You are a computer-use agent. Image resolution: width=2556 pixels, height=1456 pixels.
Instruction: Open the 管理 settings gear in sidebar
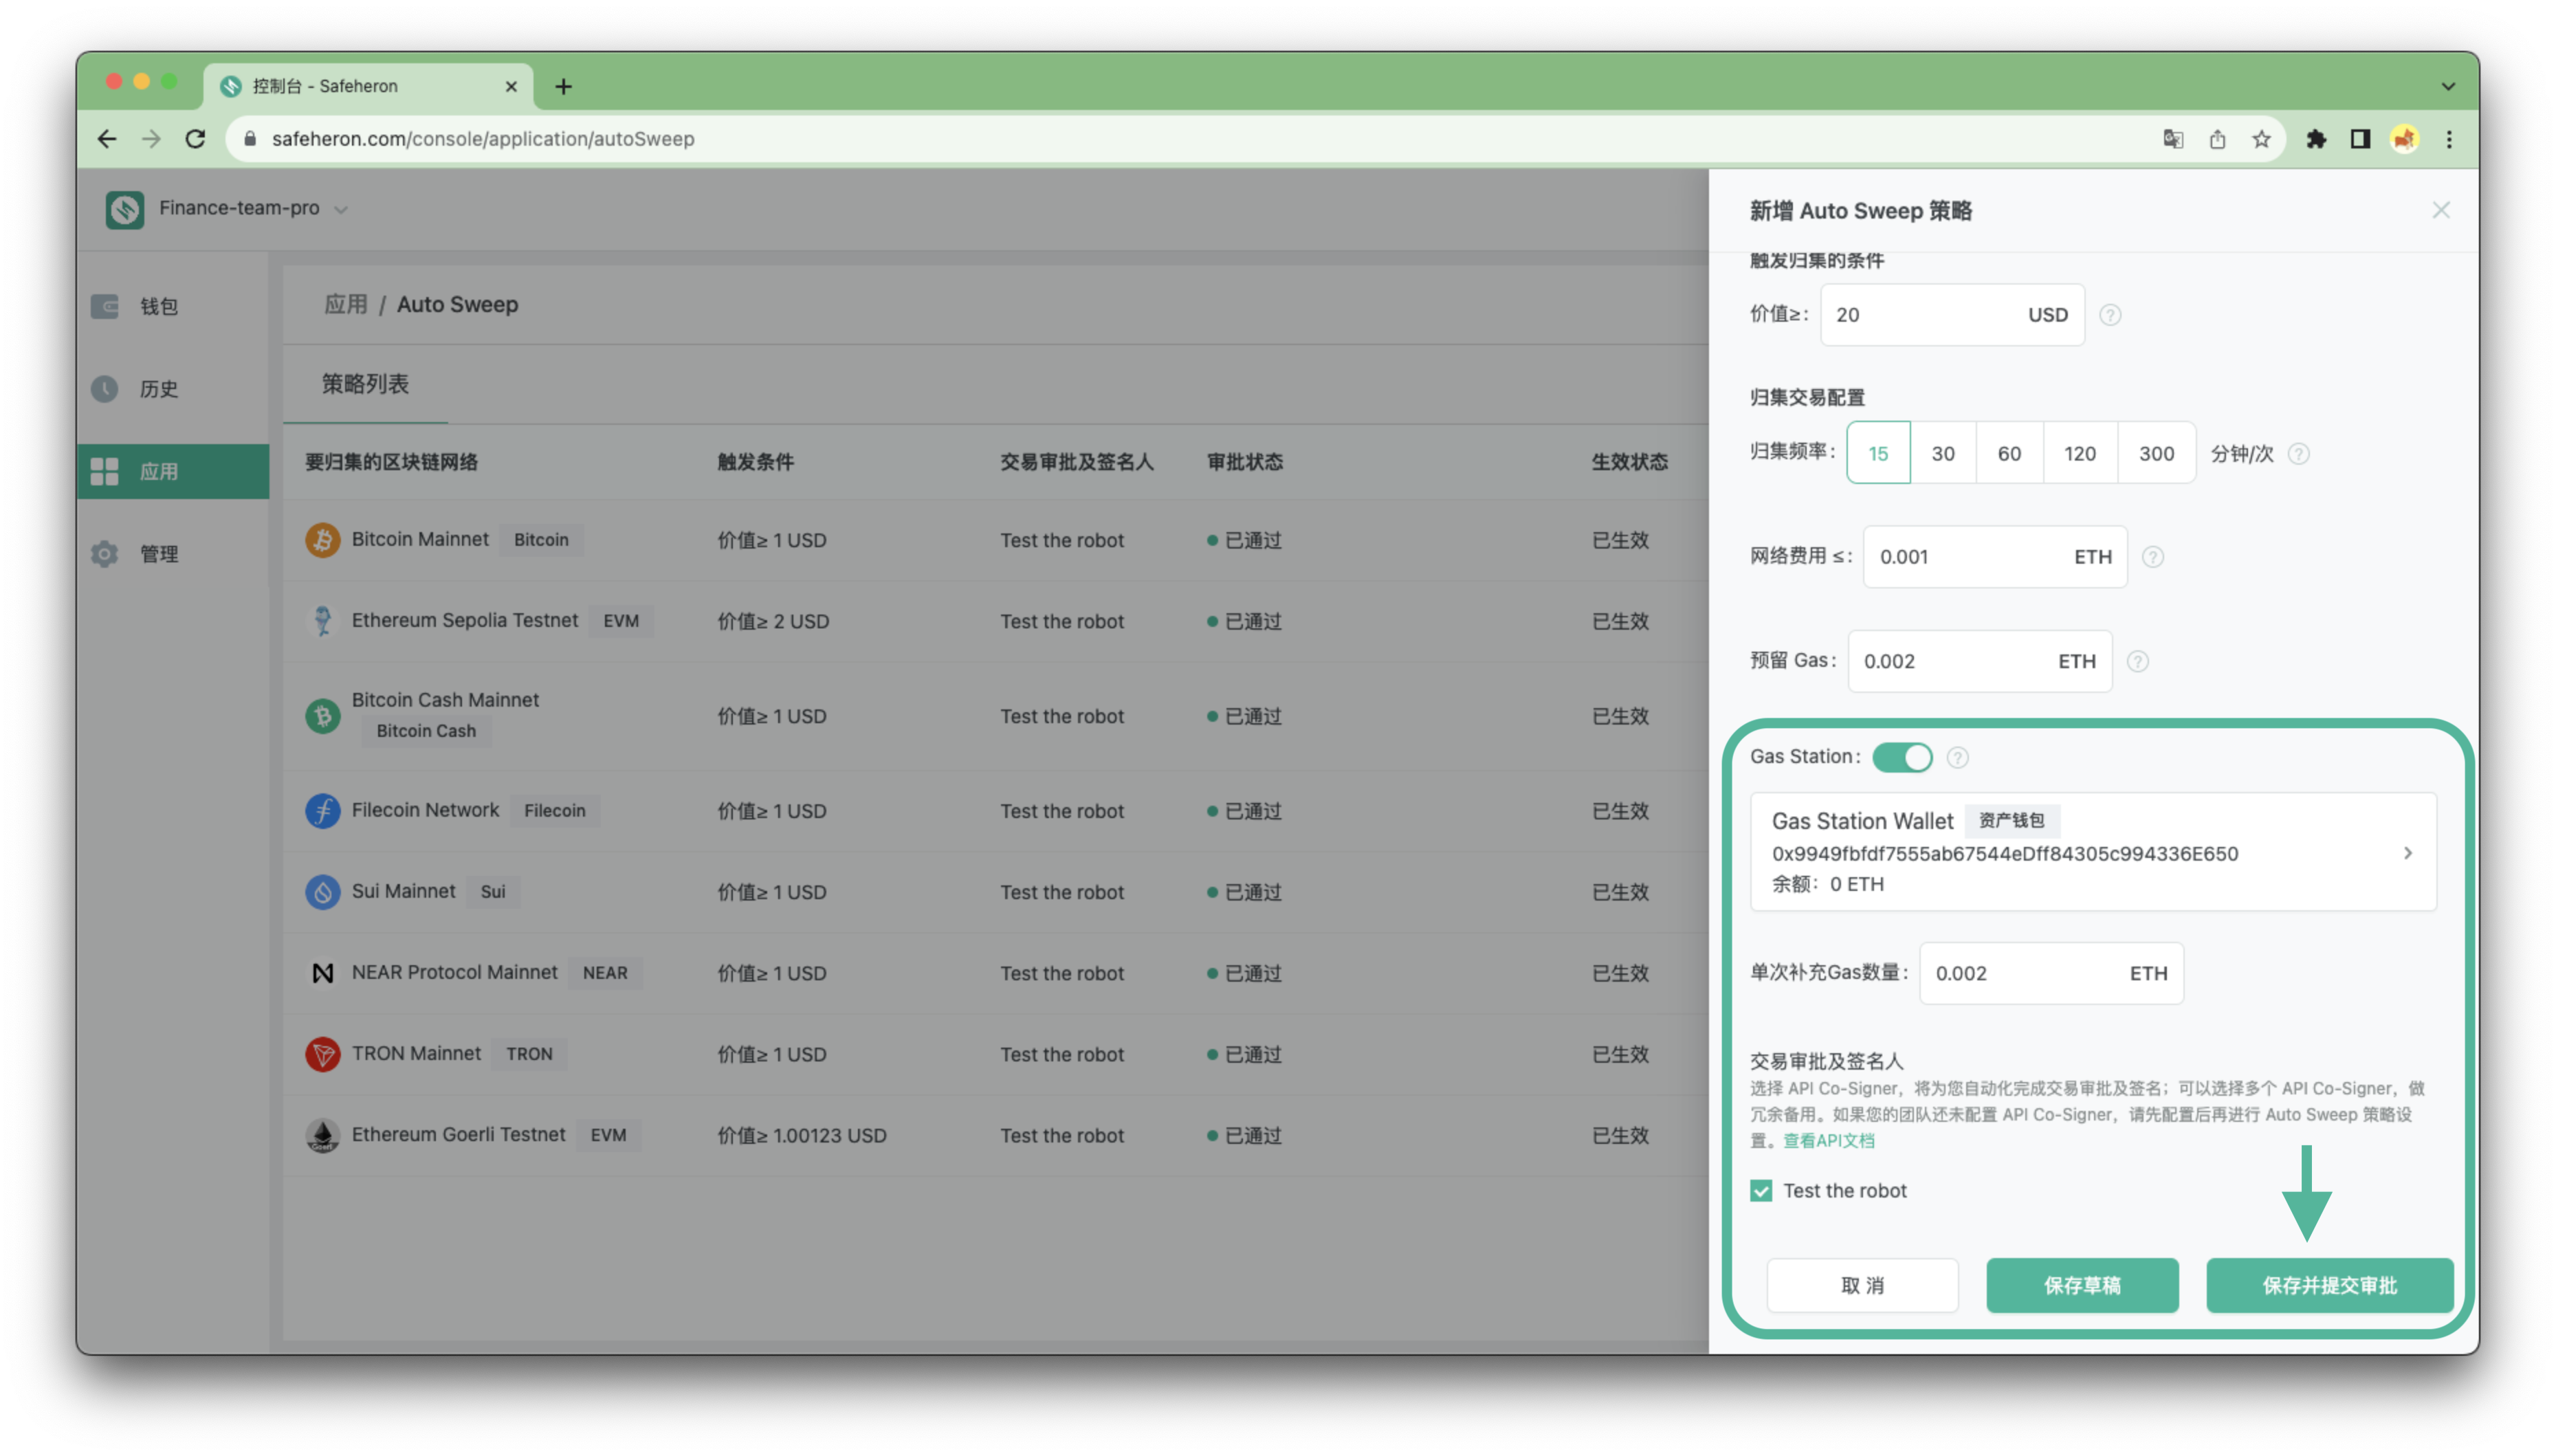105,554
